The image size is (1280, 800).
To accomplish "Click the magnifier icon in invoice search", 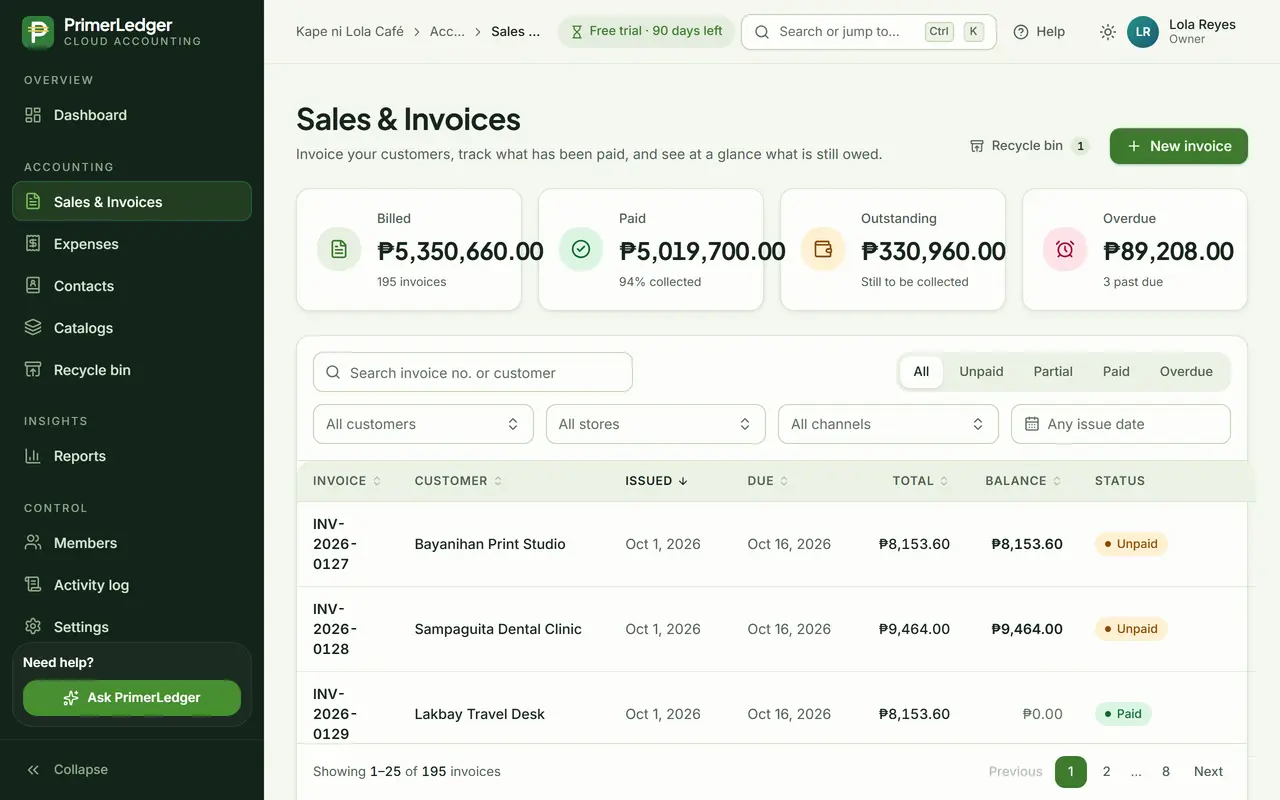I will point(334,373).
